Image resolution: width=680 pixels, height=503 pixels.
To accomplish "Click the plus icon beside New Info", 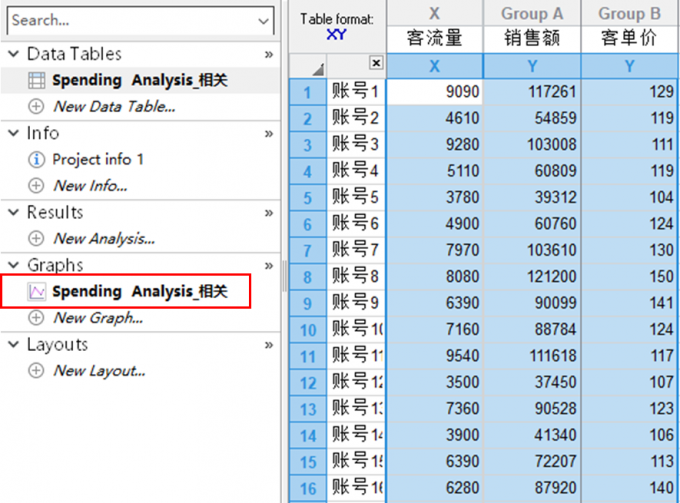I will coord(36,185).
